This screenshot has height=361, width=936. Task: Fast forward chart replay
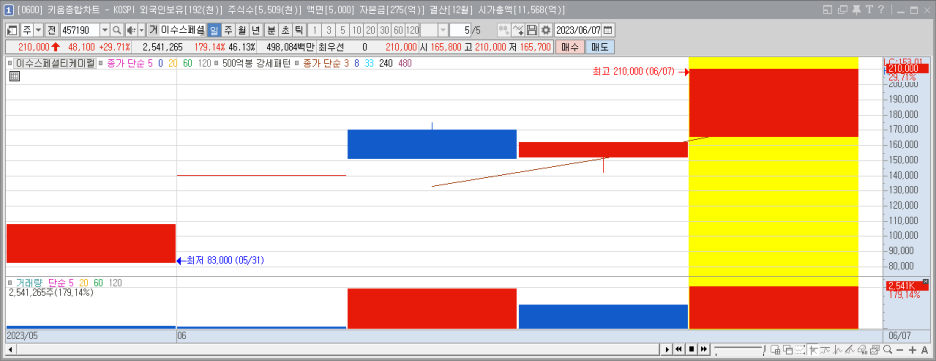[x=704, y=350]
